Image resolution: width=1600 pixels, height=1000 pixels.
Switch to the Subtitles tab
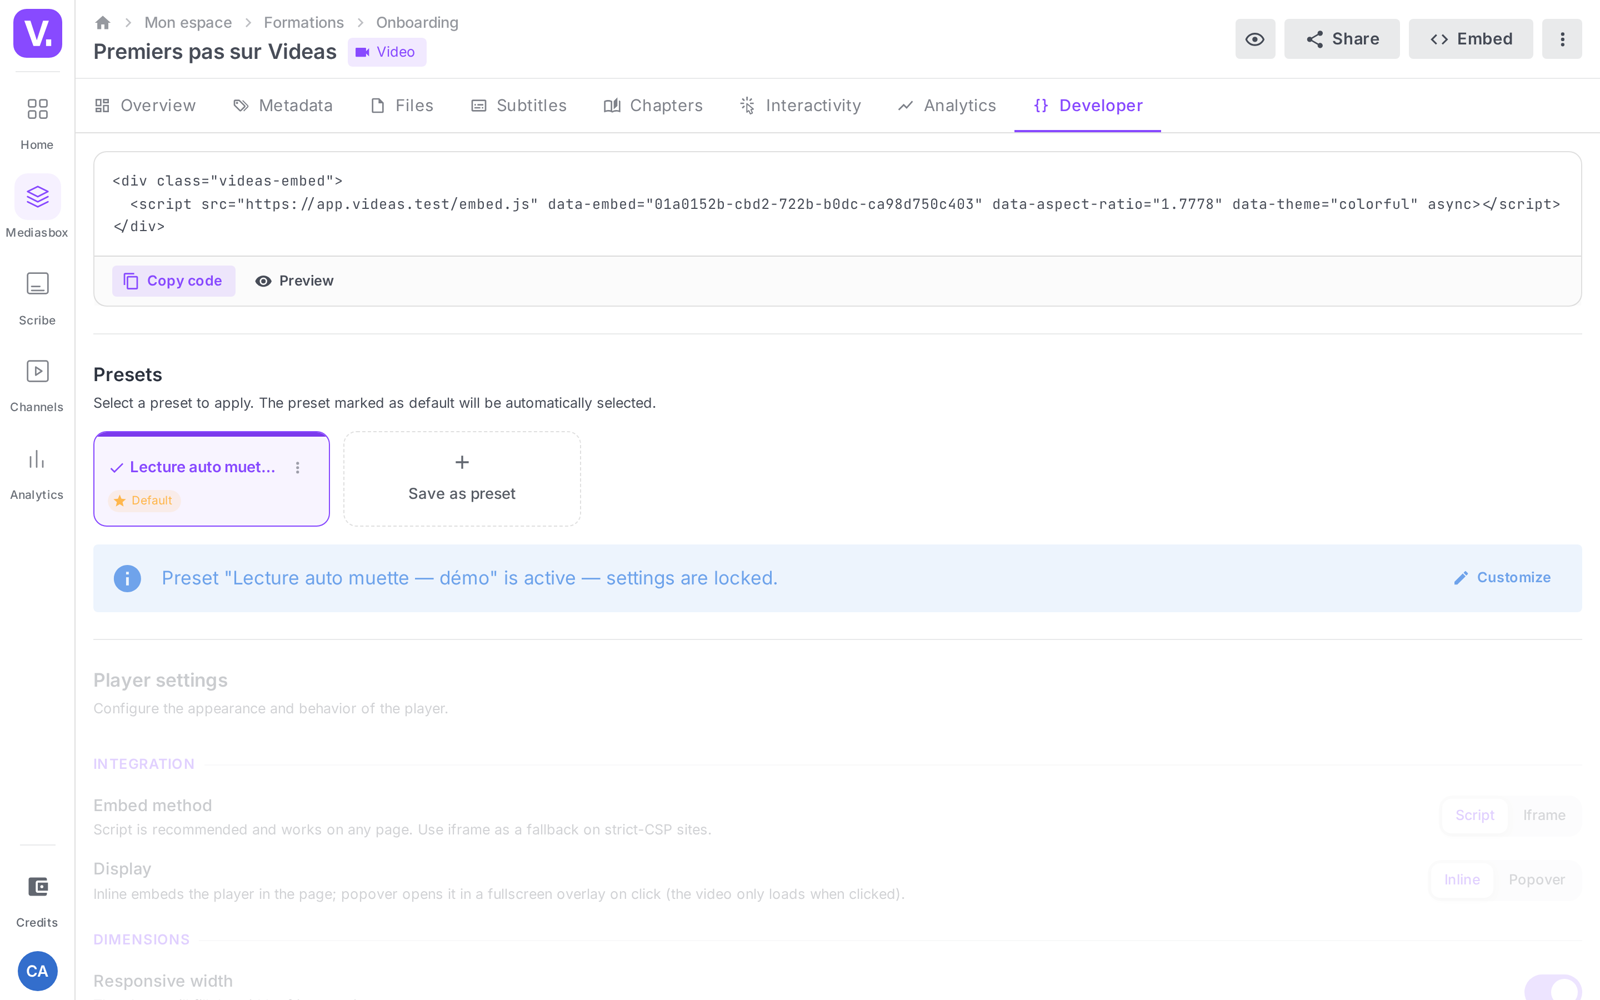pyautogui.click(x=519, y=105)
